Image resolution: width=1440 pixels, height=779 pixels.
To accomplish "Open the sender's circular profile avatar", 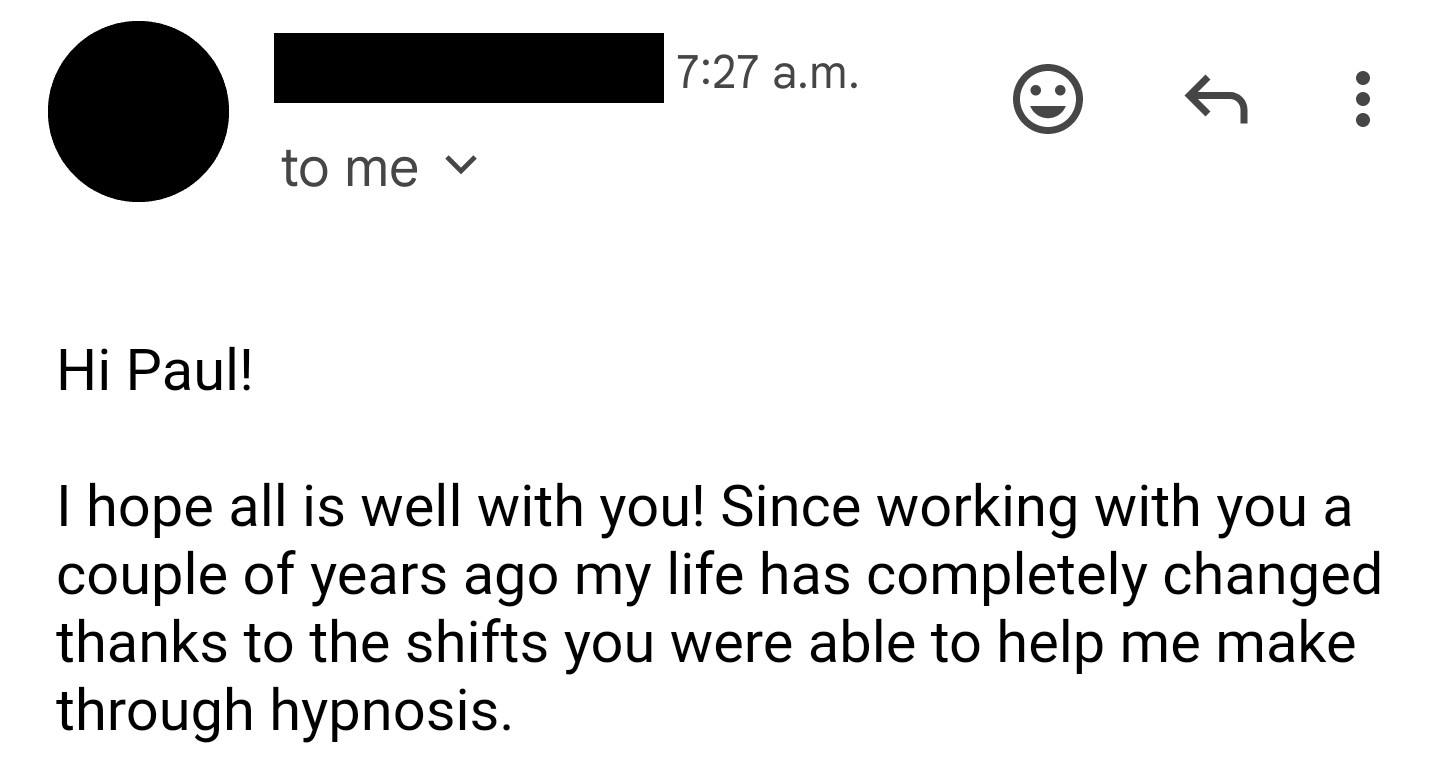I will pyautogui.click(x=138, y=111).
